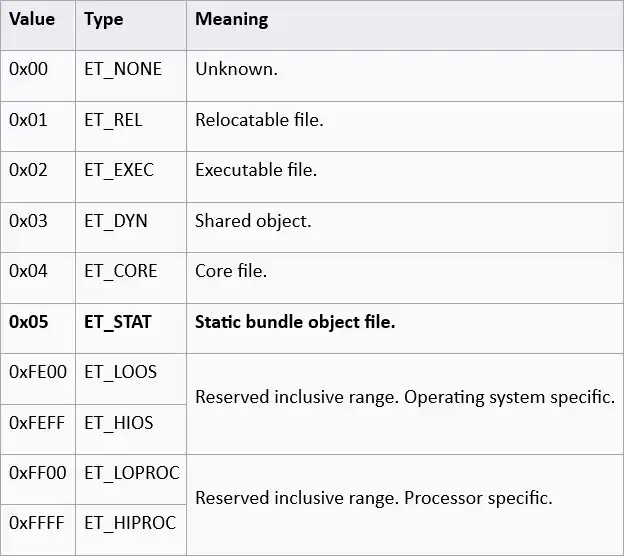Click the 'Relocatable file.' meaning cell
The width and height of the screenshot is (624, 556).
click(x=405, y=127)
